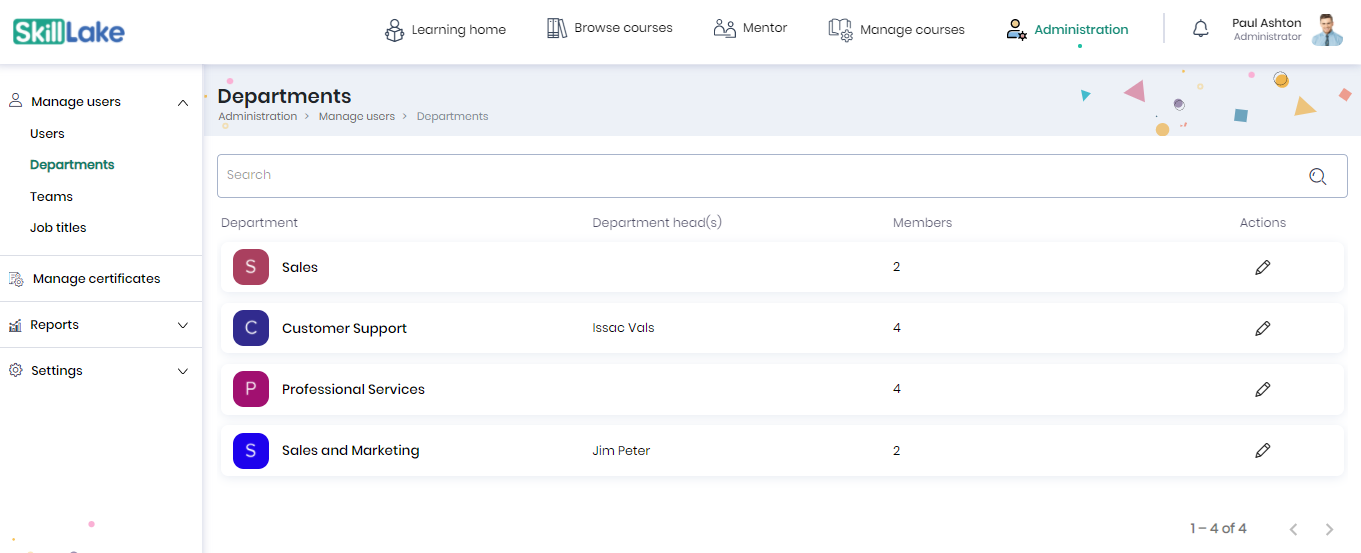Viewport: 1361px width, 553px height.
Task: Click edit pencil for Customer Support
Action: (x=1263, y=328)
